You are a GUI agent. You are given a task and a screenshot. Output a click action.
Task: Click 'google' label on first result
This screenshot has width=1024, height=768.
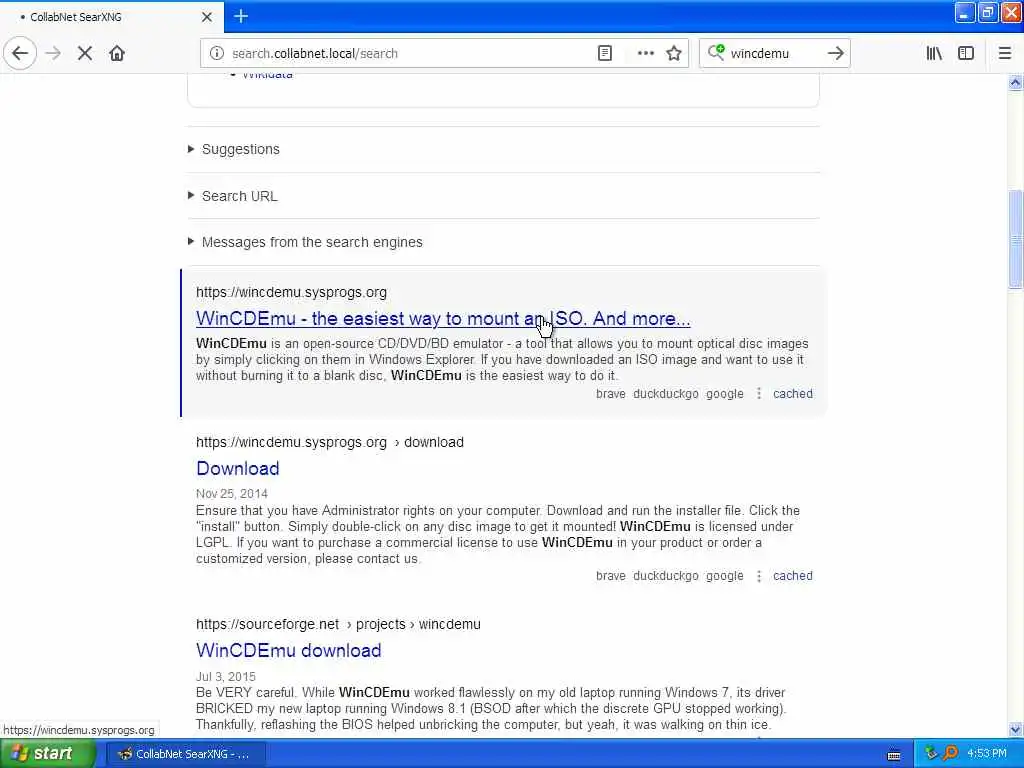click(725, 393)
